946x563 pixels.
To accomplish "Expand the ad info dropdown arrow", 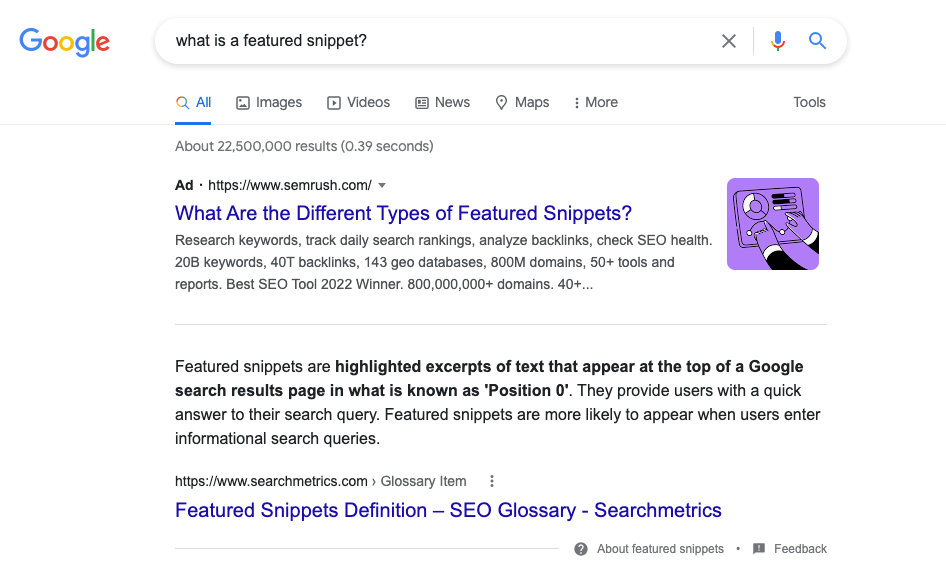I will tap(382, 185).
